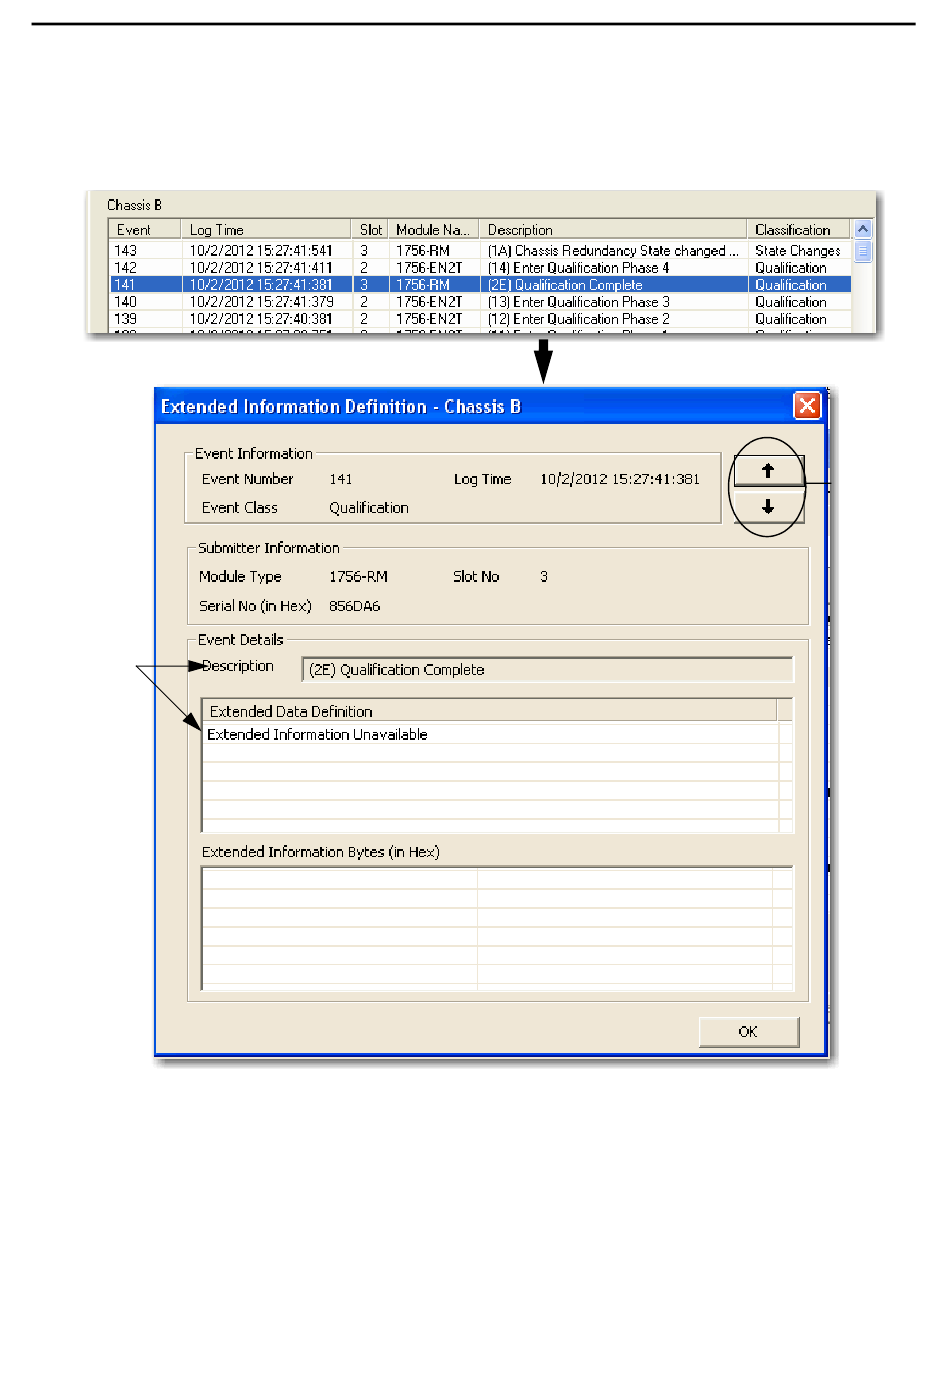Viewport: 950px width, 1398px height.
Task: Select event row 139 in Chassis B
Action: pyautogui.click(x=480, y=319)
